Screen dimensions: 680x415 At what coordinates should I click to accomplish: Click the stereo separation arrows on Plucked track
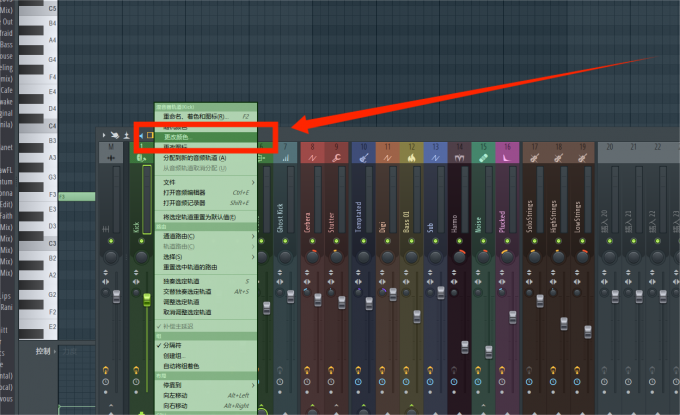pos(502,281)
